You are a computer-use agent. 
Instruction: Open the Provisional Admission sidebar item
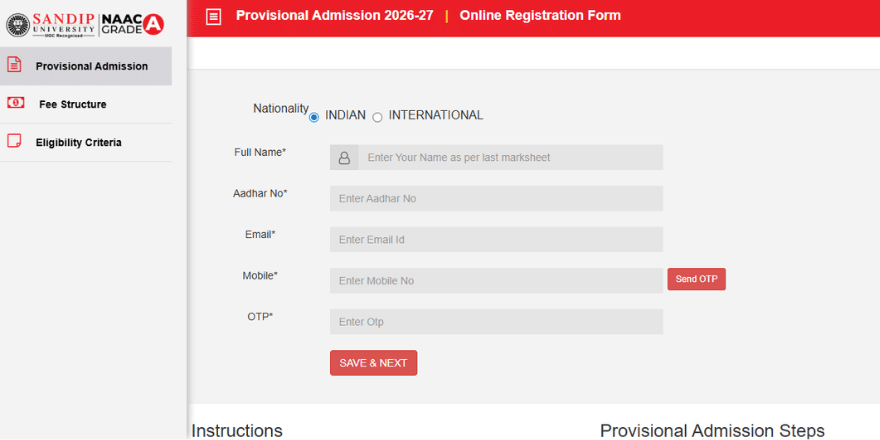[91, 66]
